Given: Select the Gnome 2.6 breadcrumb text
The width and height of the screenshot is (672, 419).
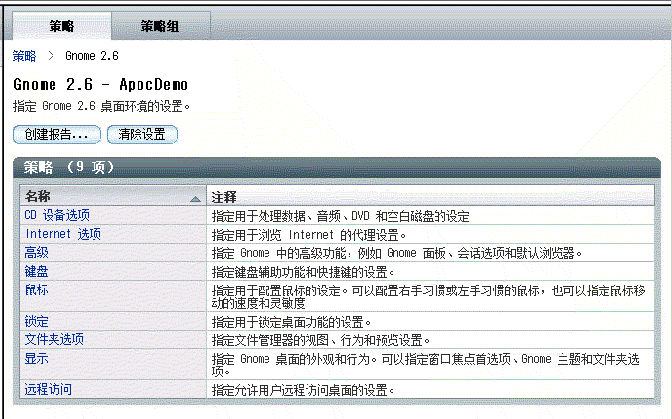Looking at the screenshot, I should pyautogui.click(x=92, y=56).
